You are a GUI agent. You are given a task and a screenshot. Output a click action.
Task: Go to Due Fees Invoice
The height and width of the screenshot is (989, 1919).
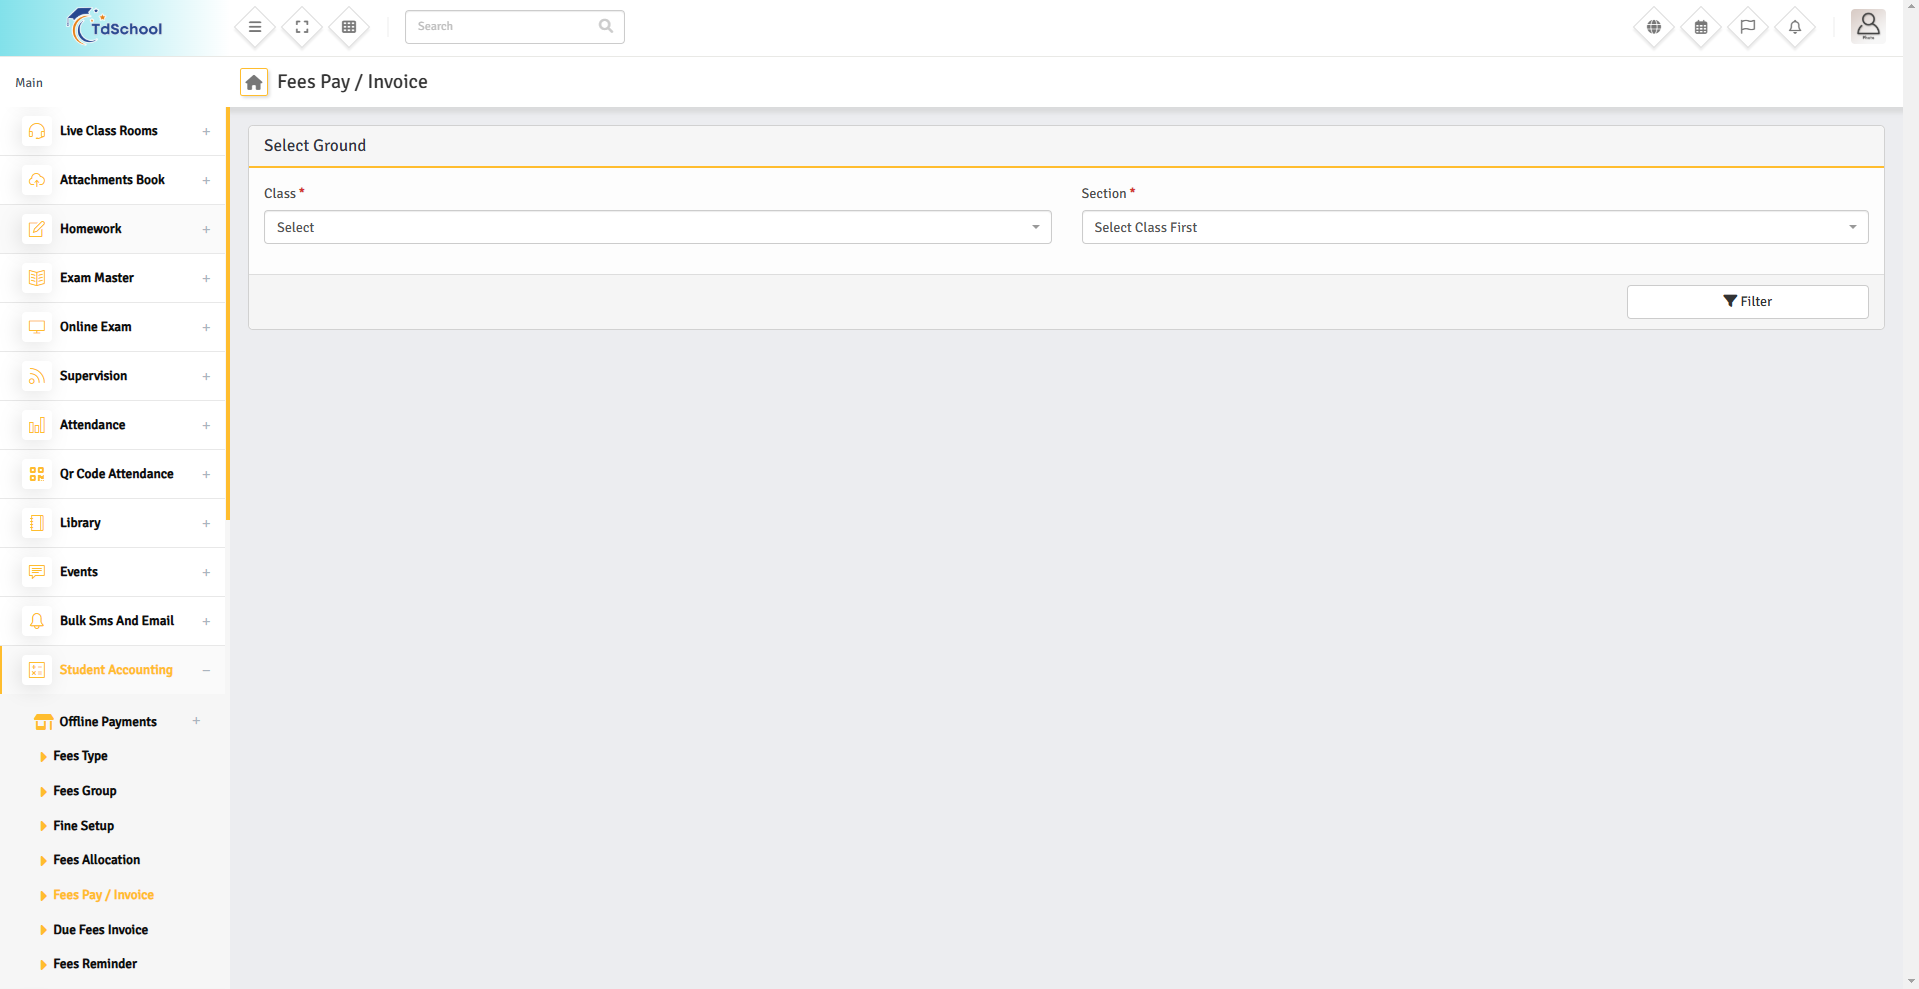[100, 930]
